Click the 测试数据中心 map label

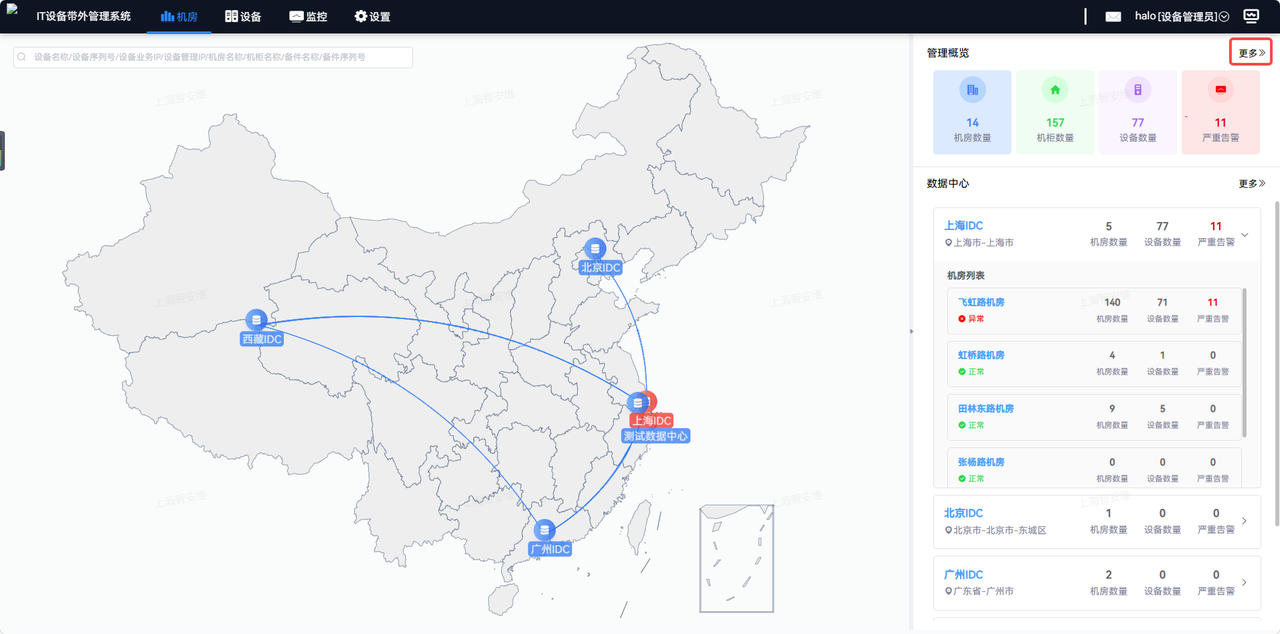(656, 436)
